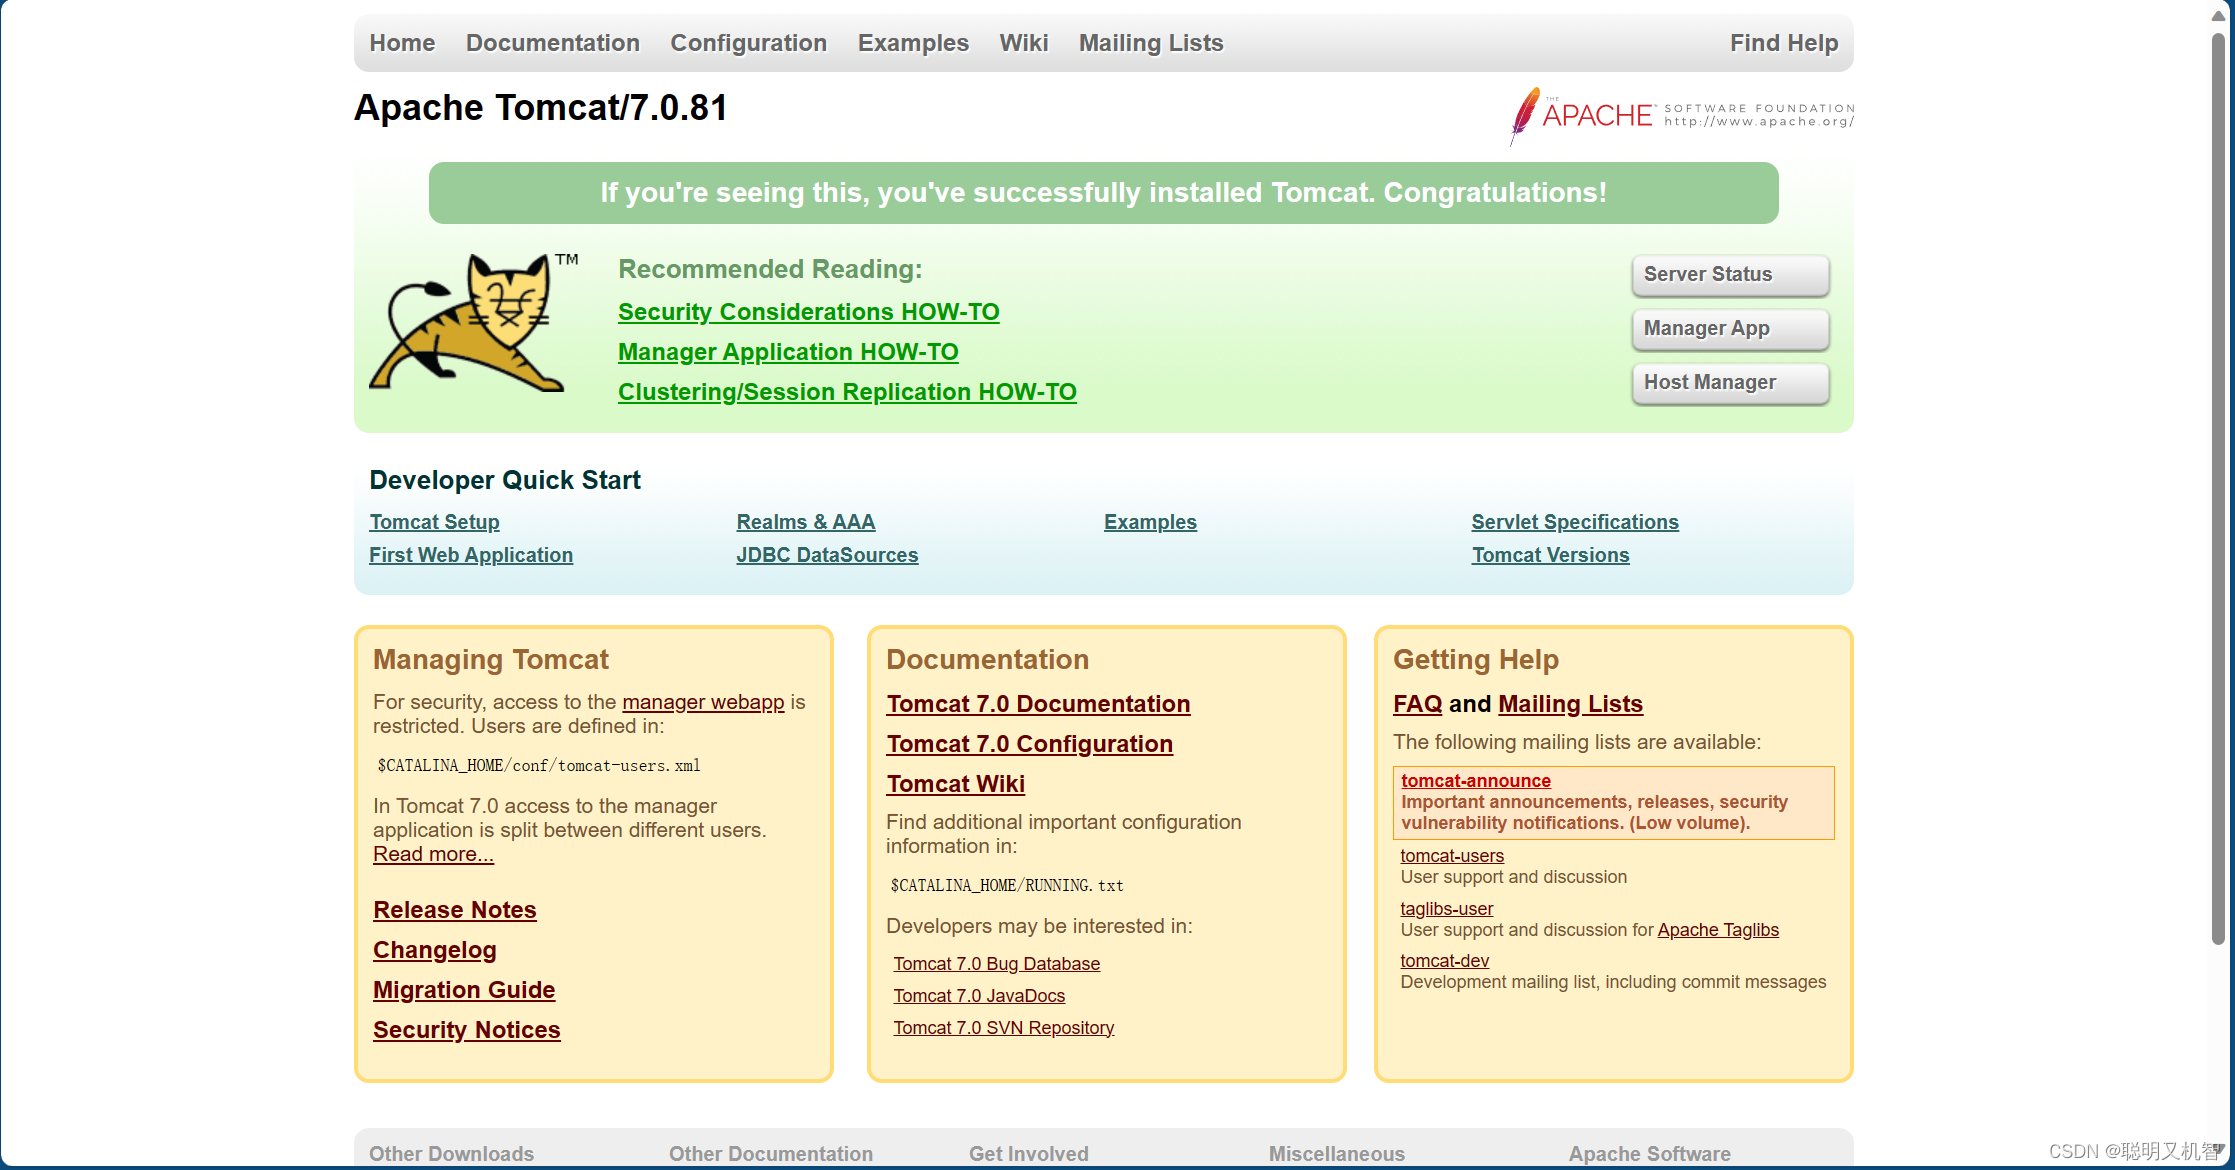The width and height of the screenshot is (2235, 1170).
Task: Open the Server Status button
Action: [1729, 275]
